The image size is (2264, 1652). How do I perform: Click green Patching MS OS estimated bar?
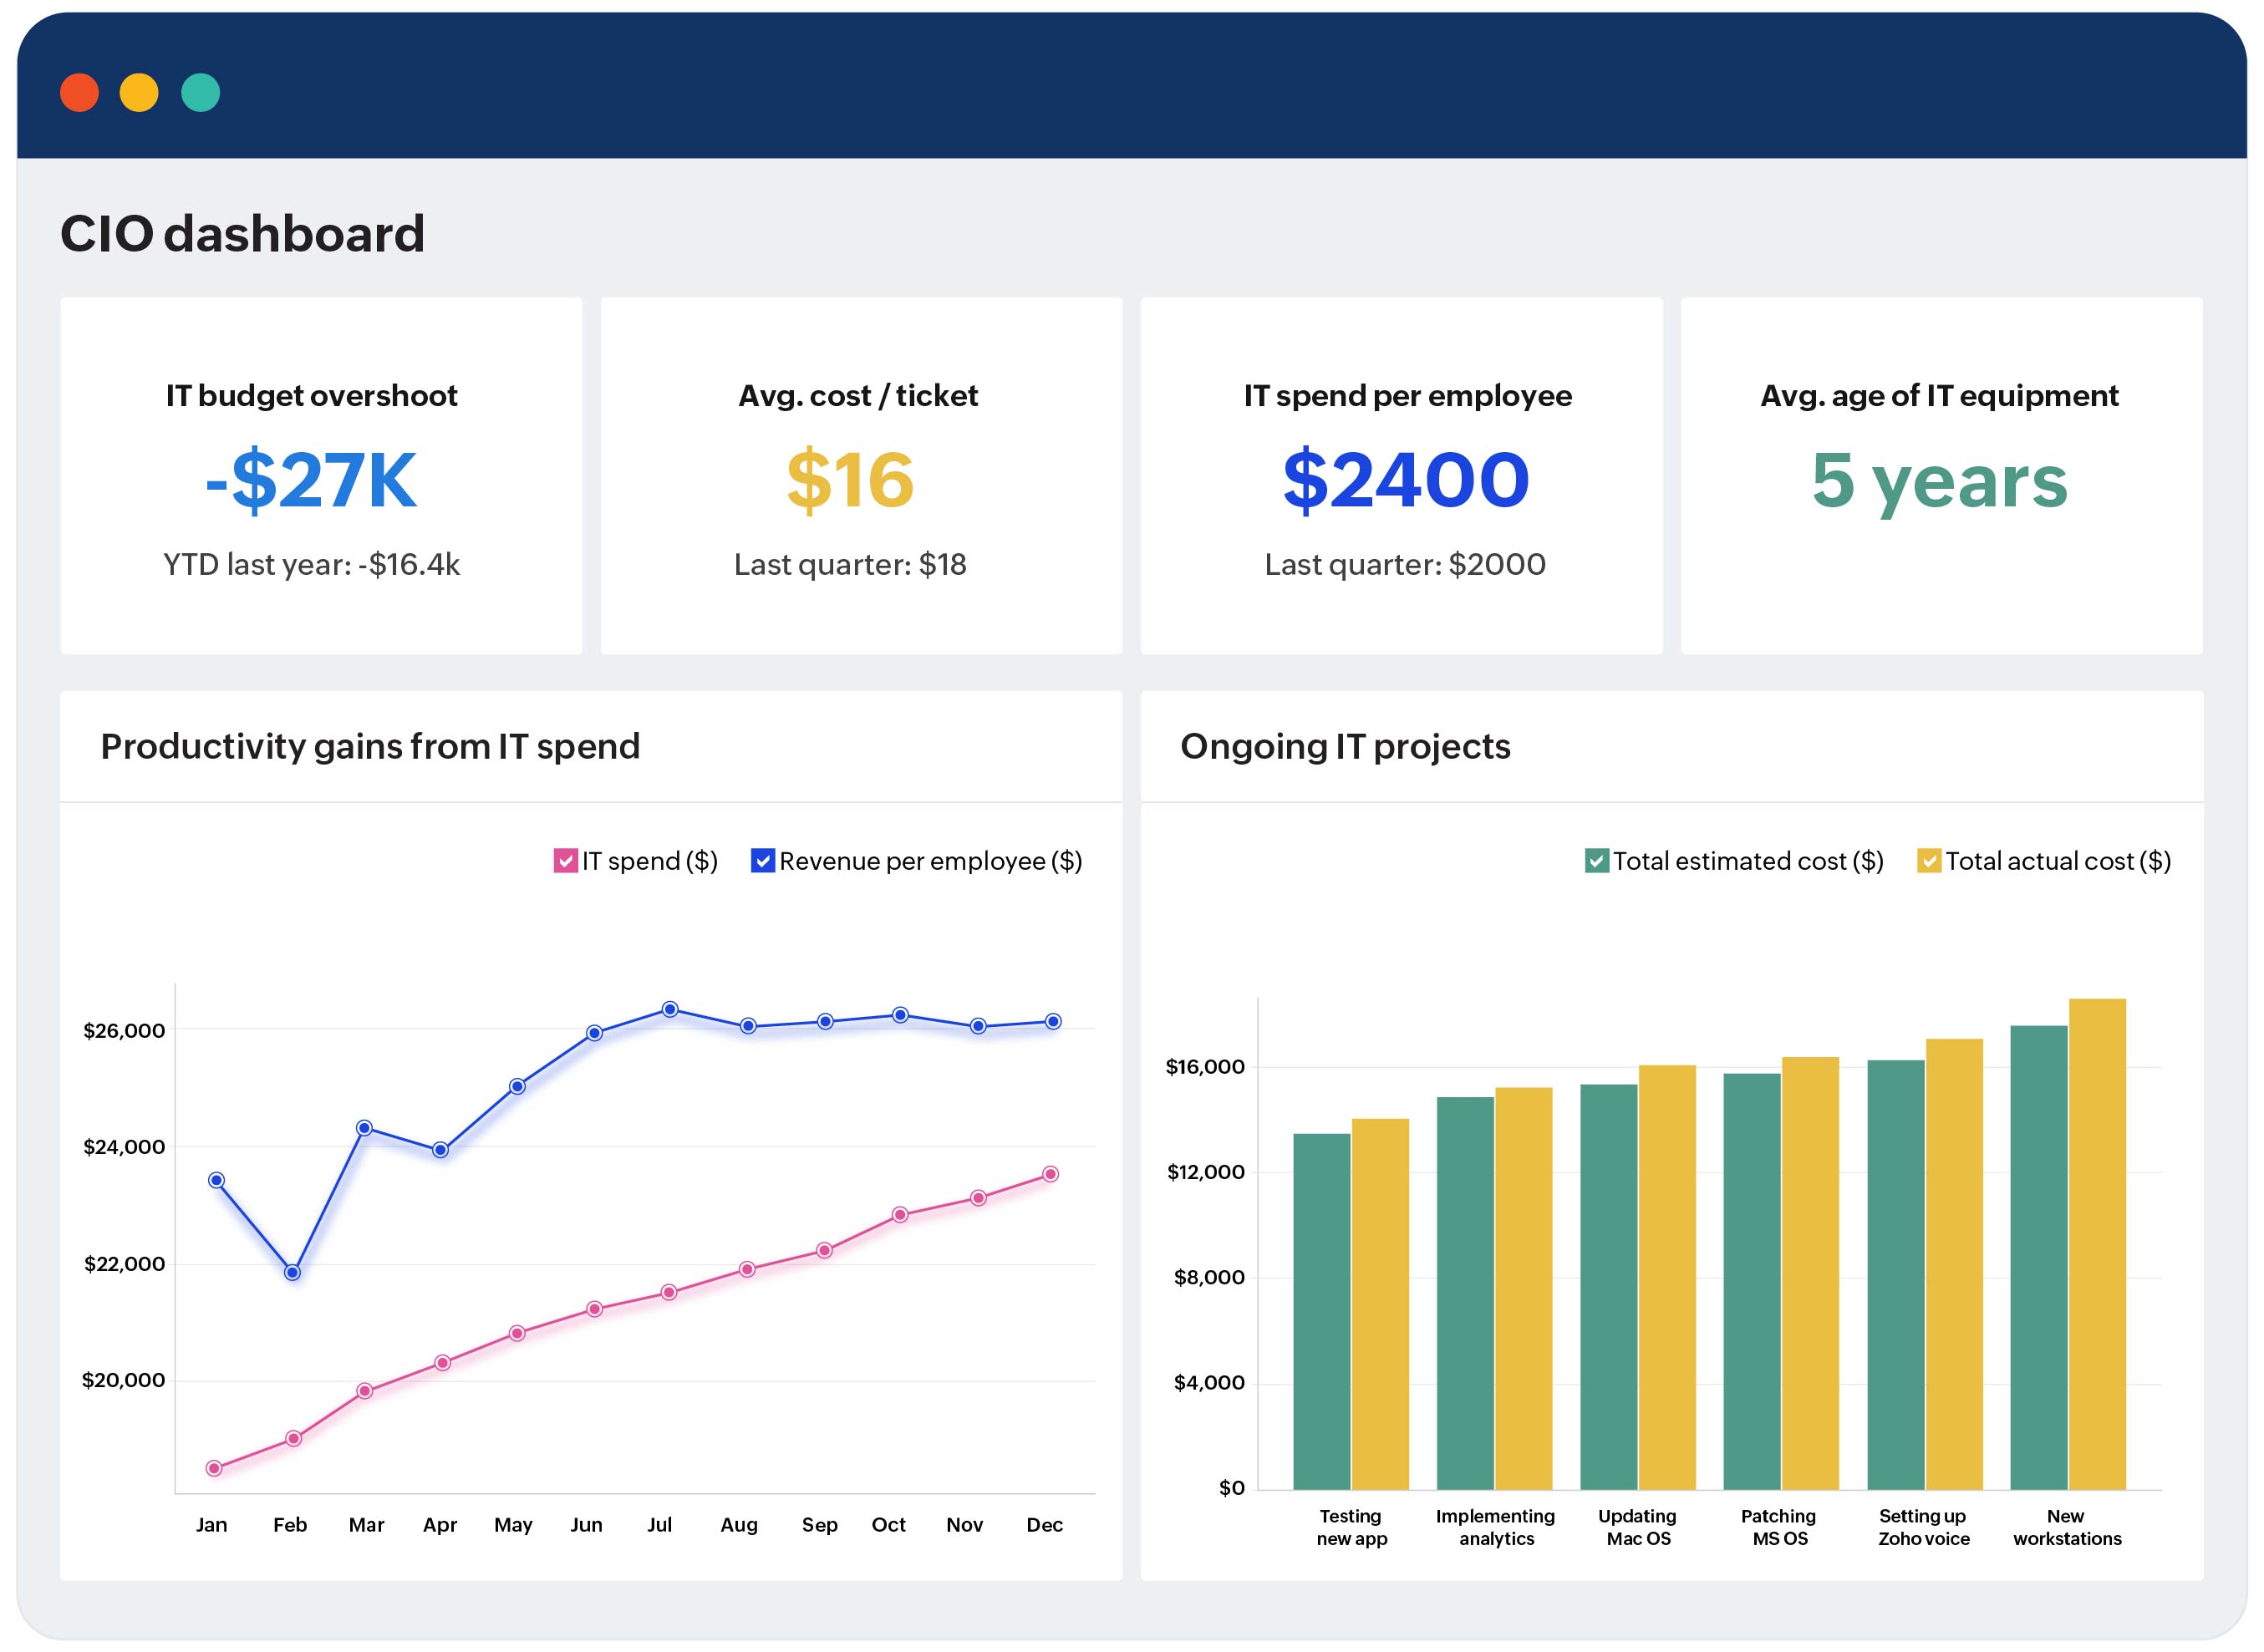click(x=1751, y=1280)
